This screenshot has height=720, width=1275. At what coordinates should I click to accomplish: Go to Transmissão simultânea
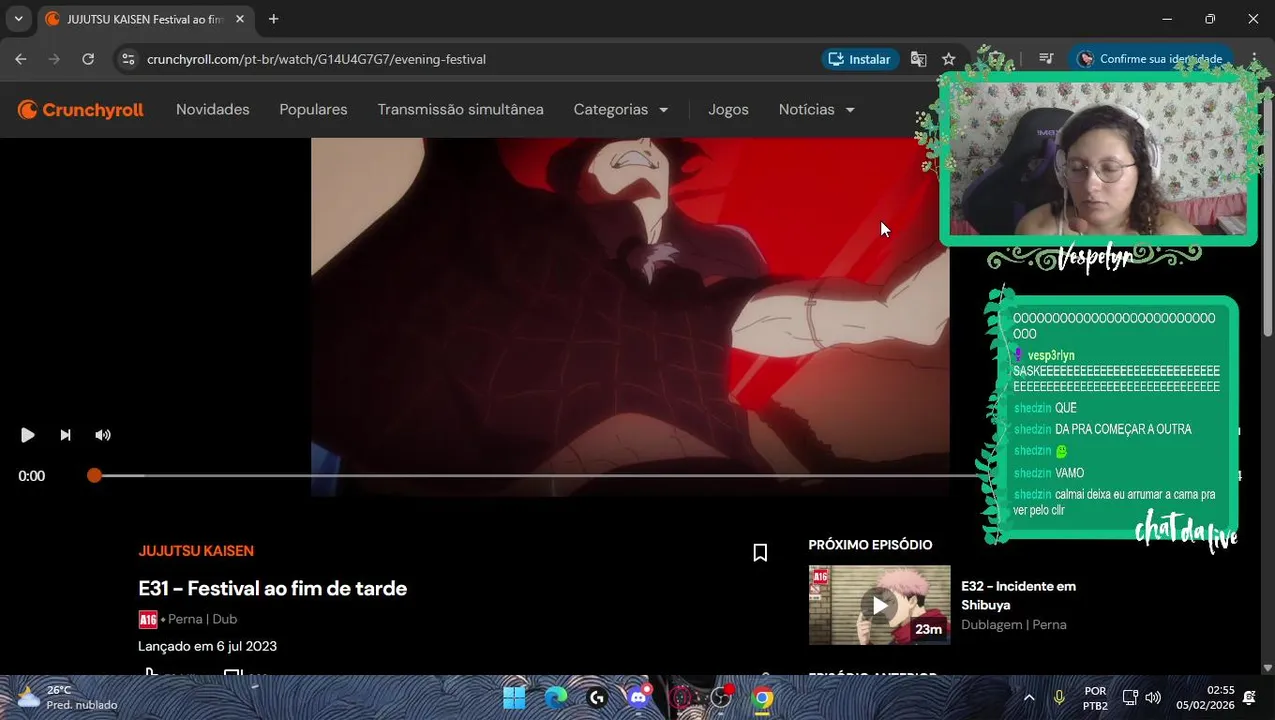(460, 110)
